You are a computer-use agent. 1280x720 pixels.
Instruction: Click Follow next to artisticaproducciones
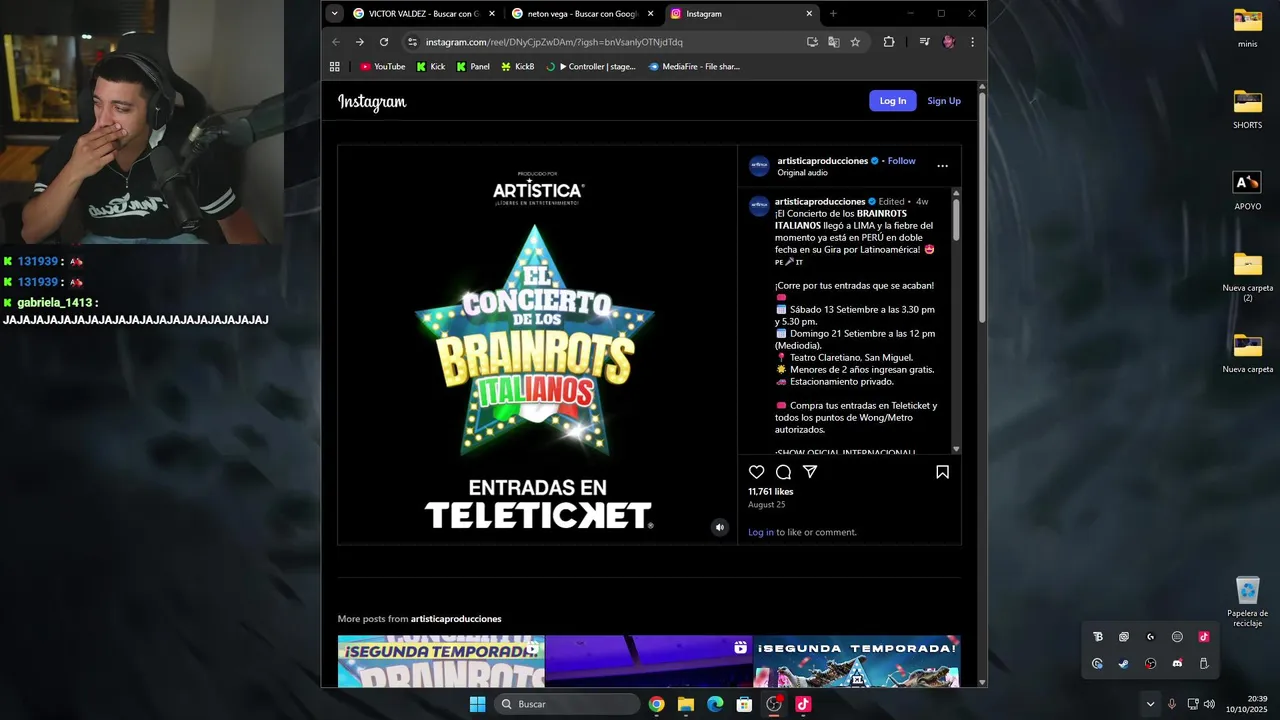pyautogui.click(x=901, y=161)
